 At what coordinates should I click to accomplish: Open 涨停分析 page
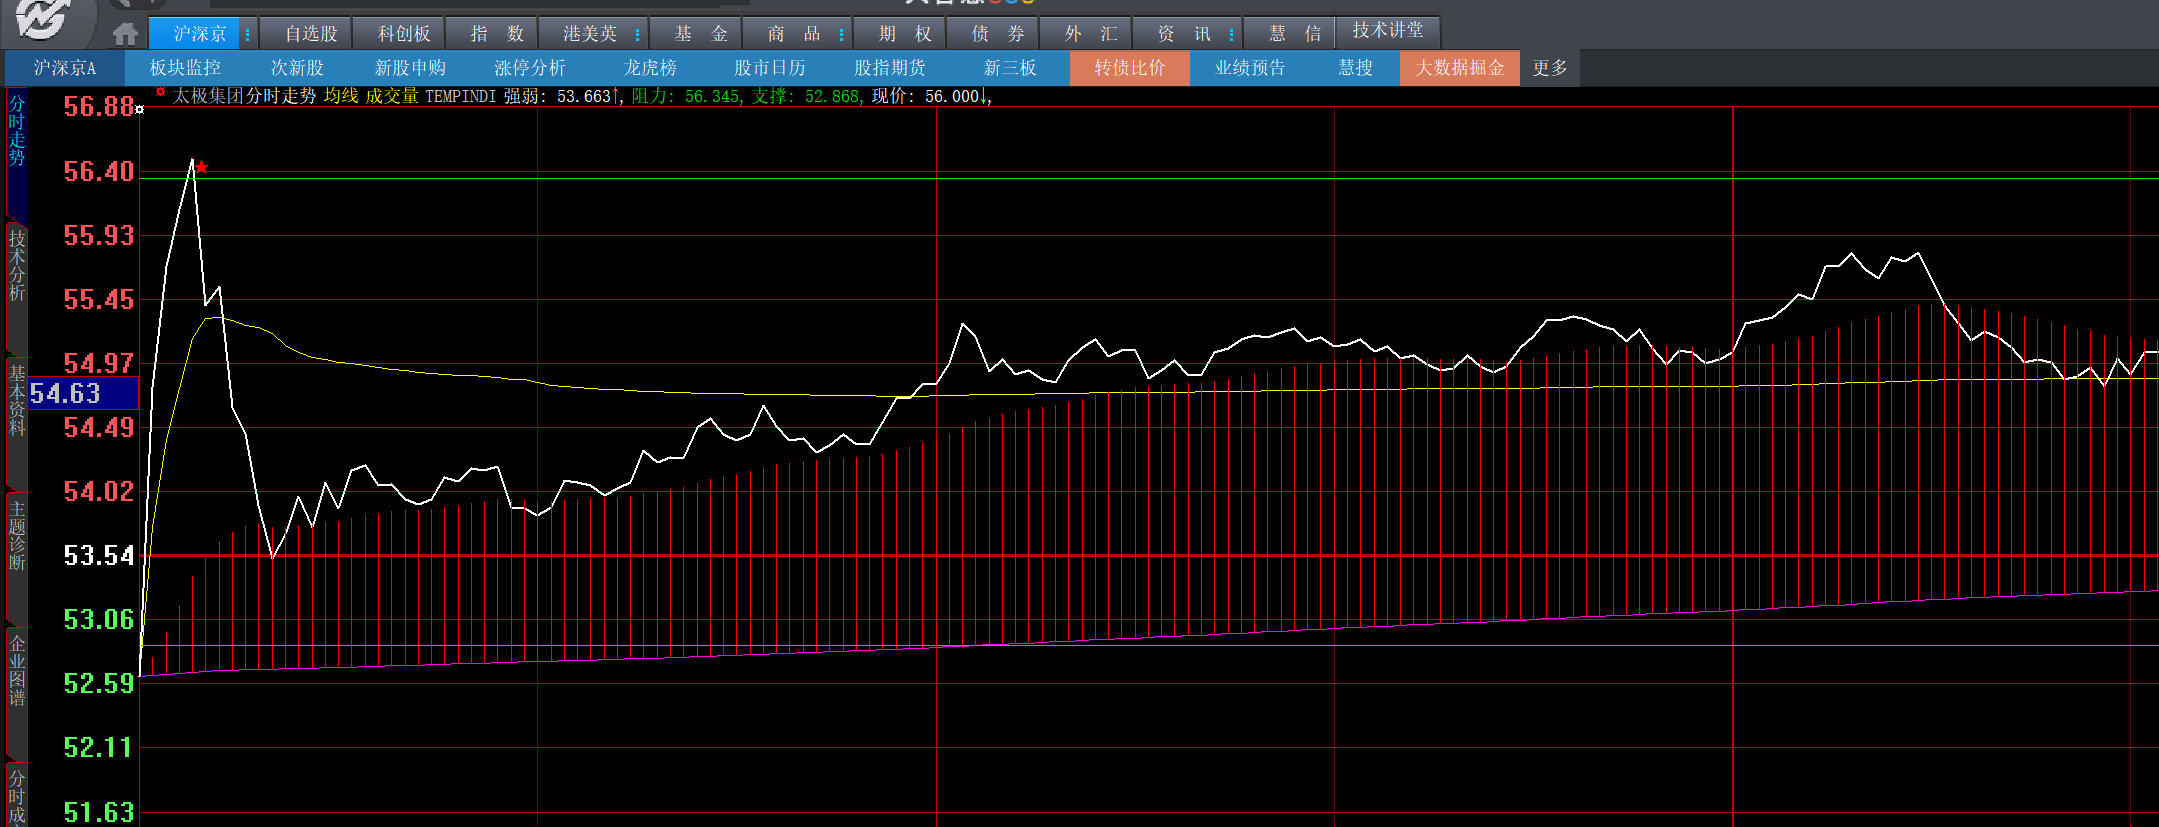(530, 68)
